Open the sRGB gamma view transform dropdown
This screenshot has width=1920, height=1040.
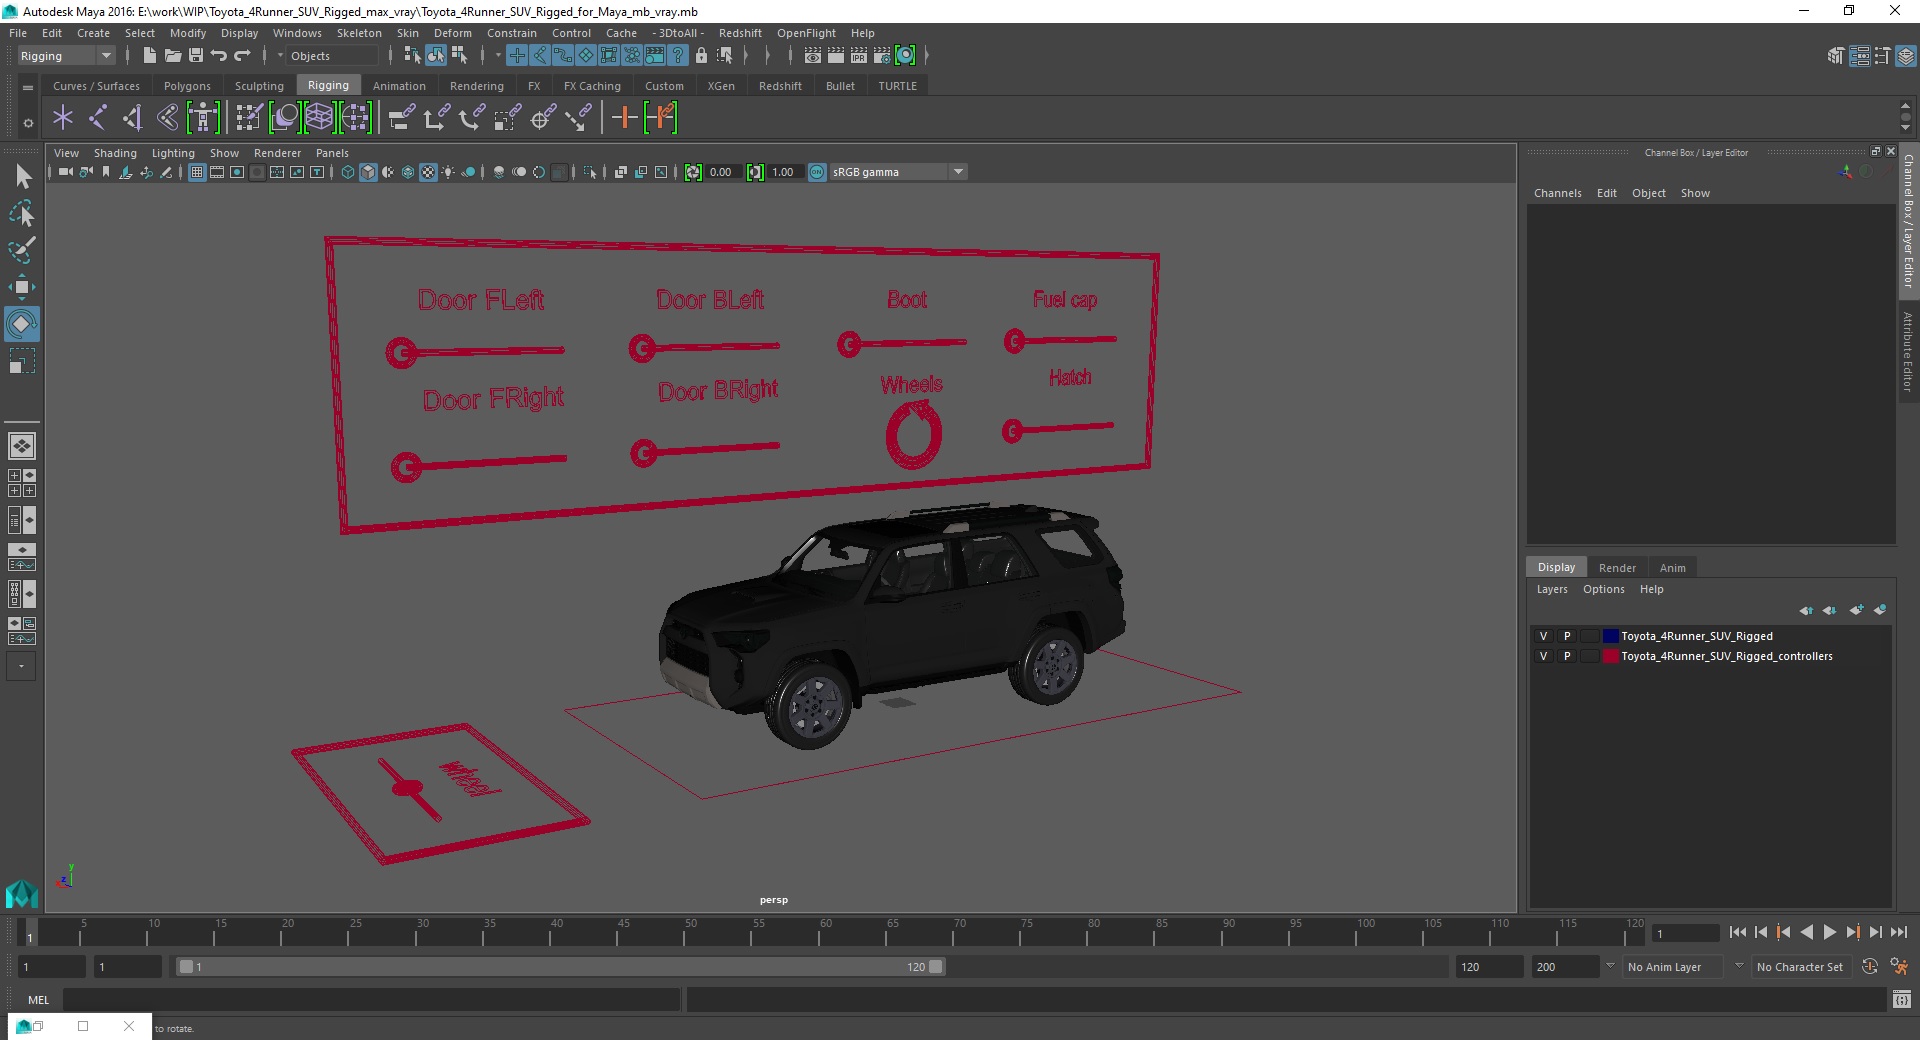pos(897,172)
